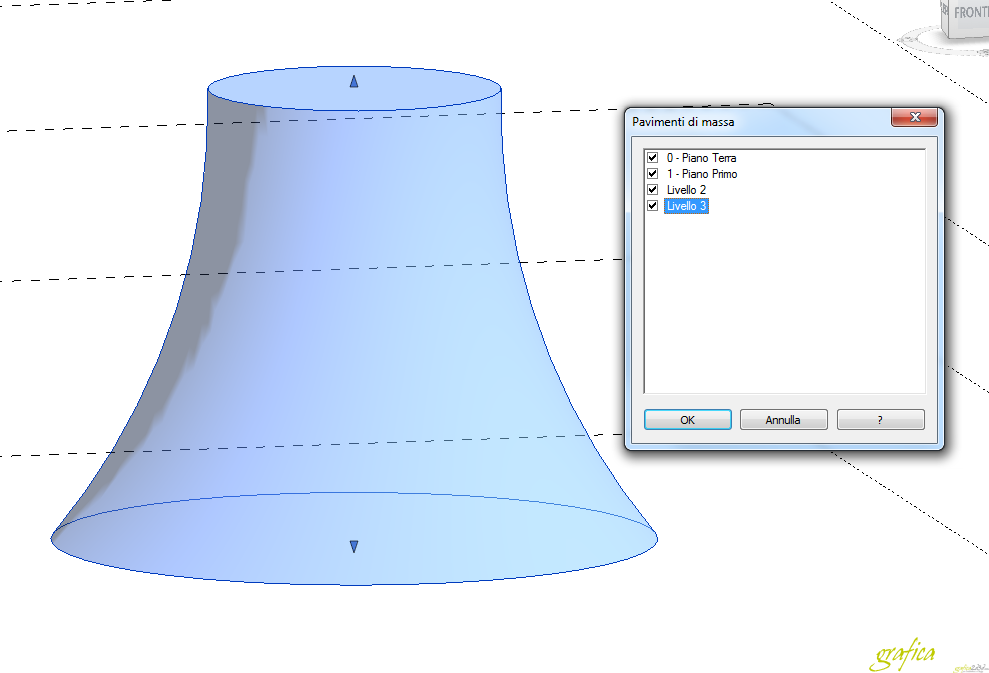Select the upward shape handle on the mass top
The width and height of the screenshot is (989, 673).
(x=353, y=81)
